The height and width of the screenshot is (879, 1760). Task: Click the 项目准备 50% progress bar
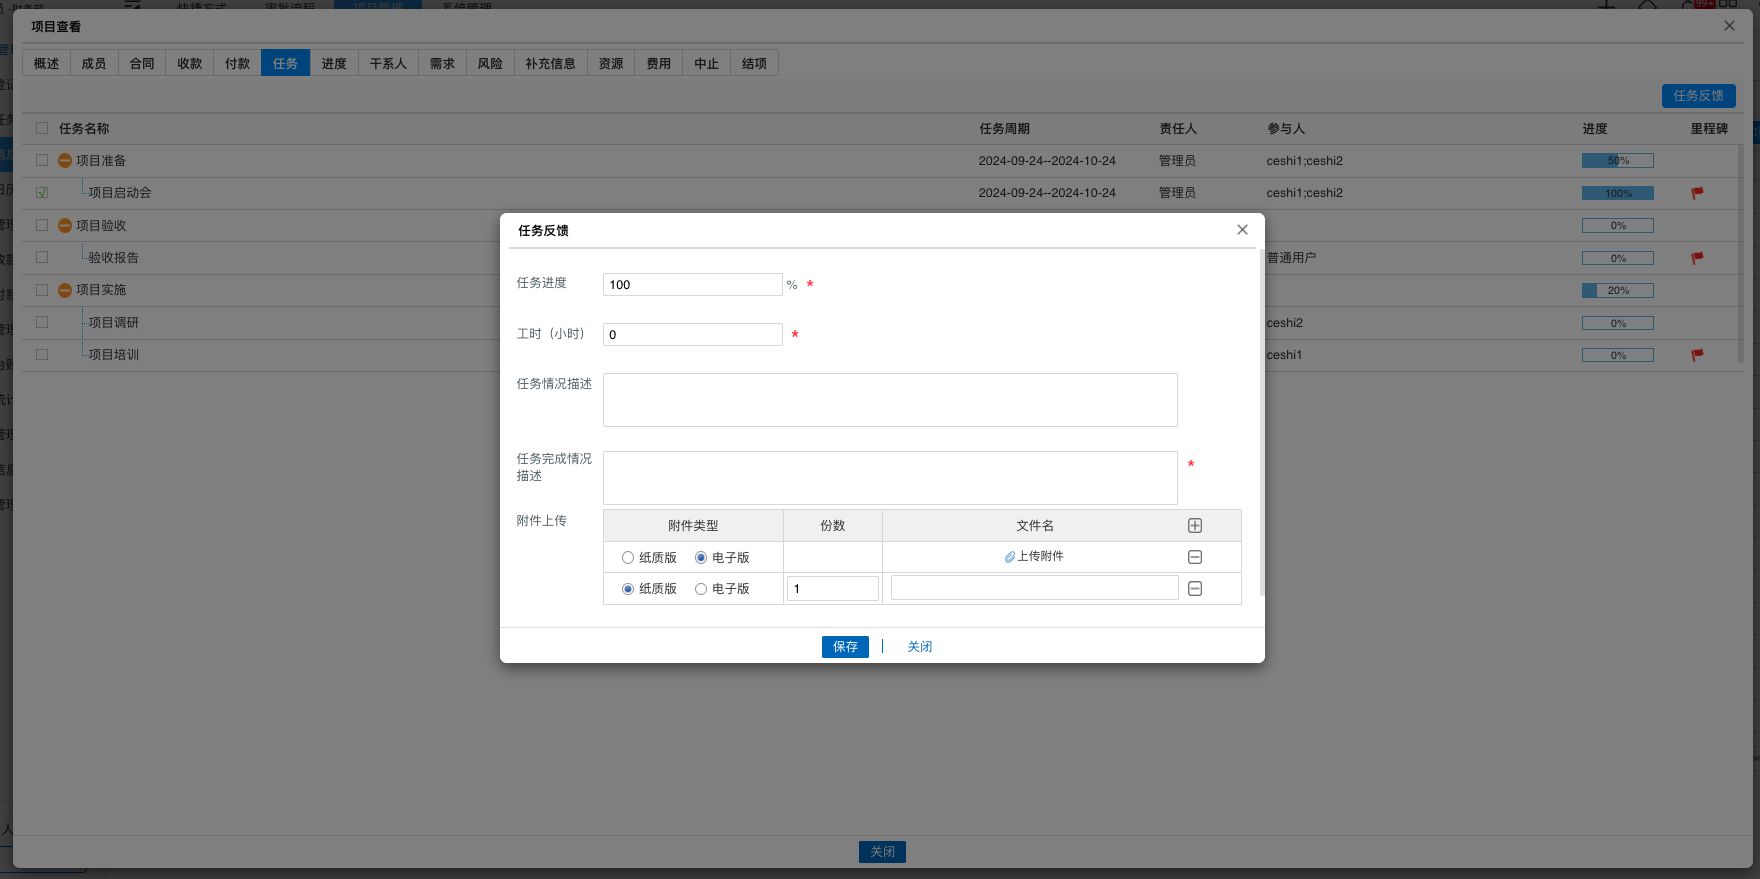pos(1617,161)
